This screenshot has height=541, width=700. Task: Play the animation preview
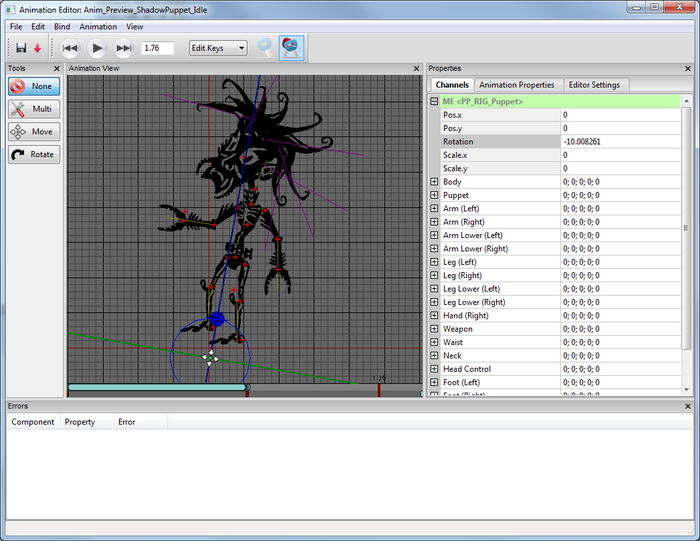[x=97, y=48]
